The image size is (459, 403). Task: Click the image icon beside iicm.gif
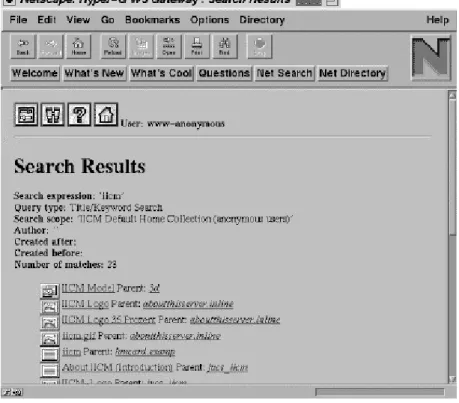click(x=50, y=338)
